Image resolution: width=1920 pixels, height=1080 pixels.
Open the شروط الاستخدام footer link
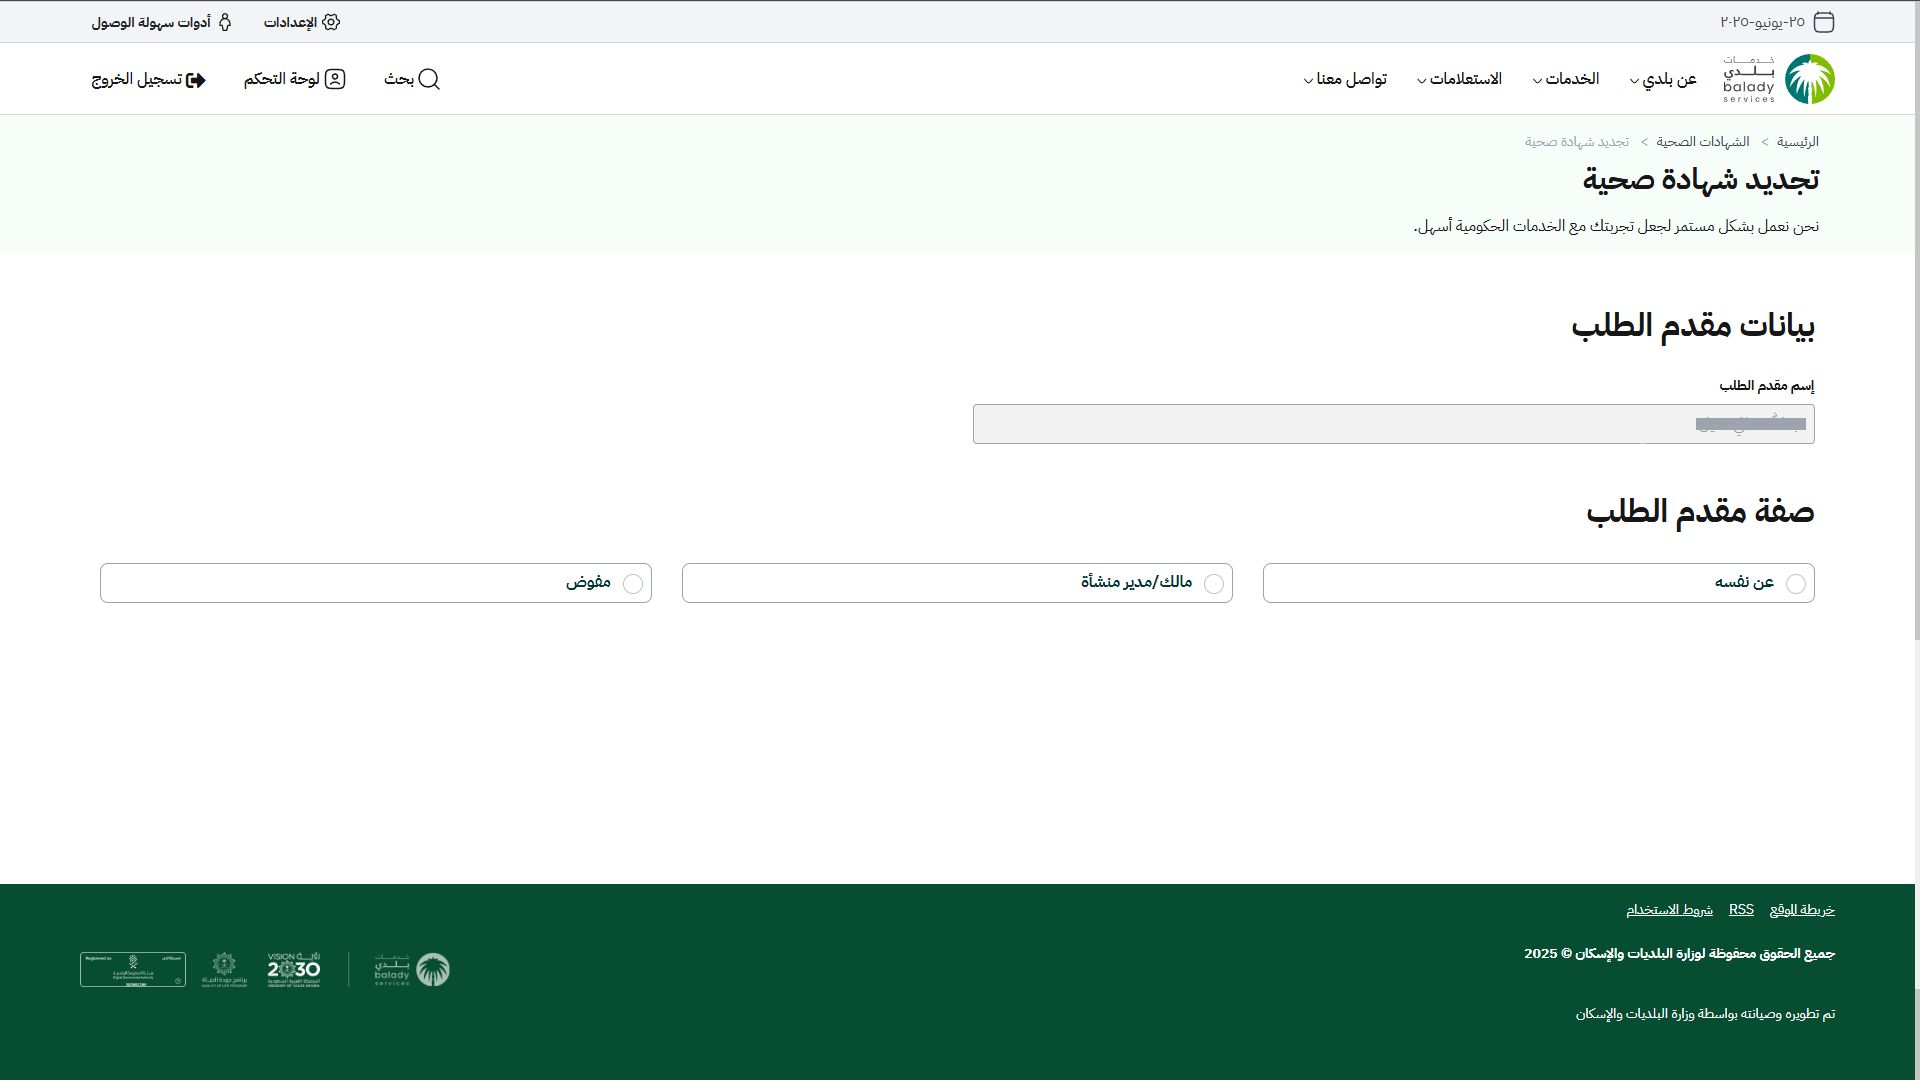click(x=1668, y=909)
